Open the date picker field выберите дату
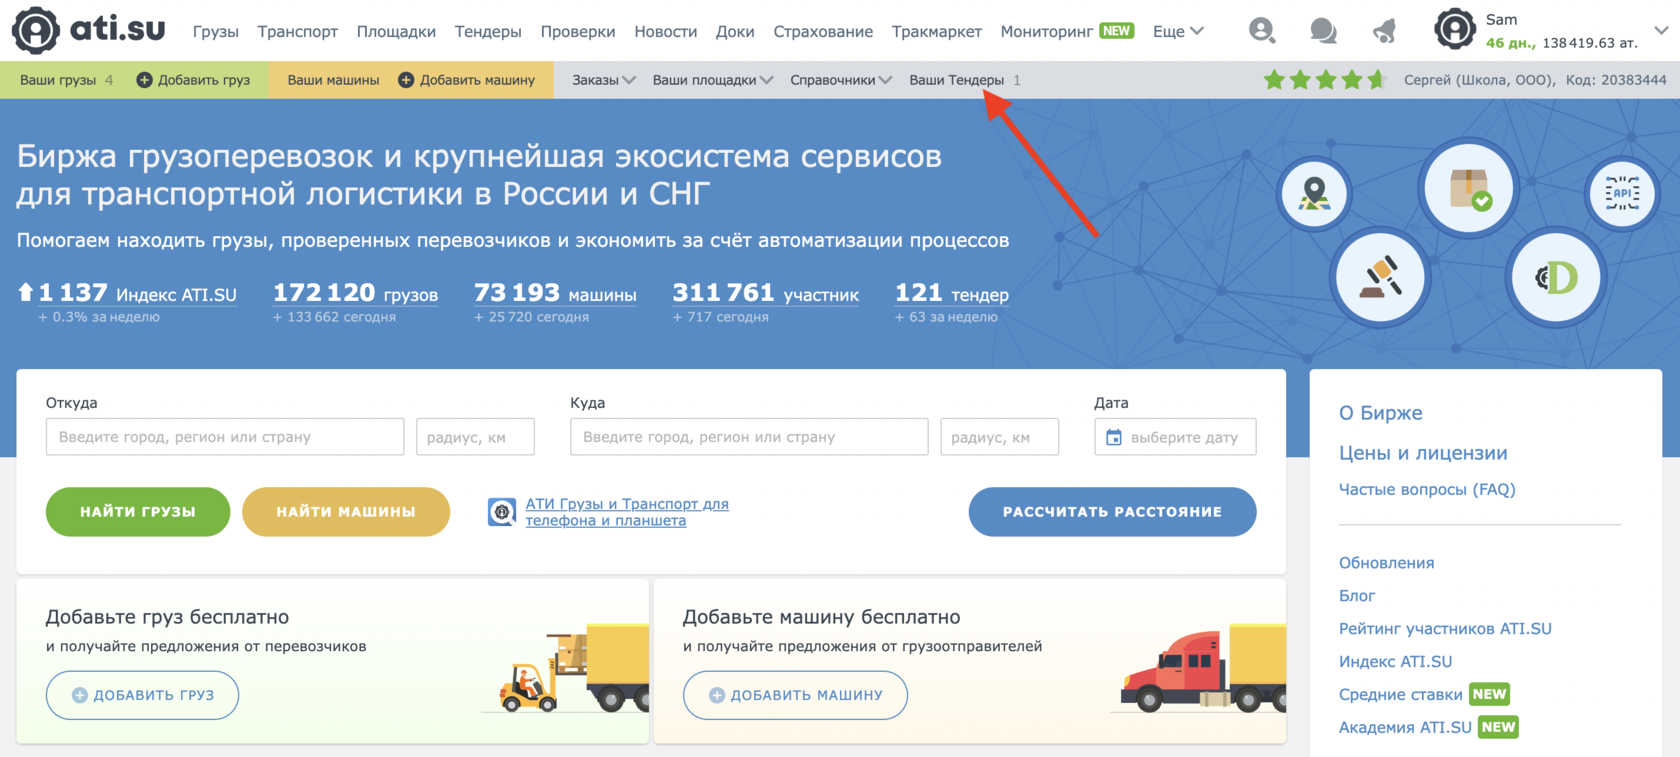The height and width of the screenshot is (757, 1680). 1175,437
